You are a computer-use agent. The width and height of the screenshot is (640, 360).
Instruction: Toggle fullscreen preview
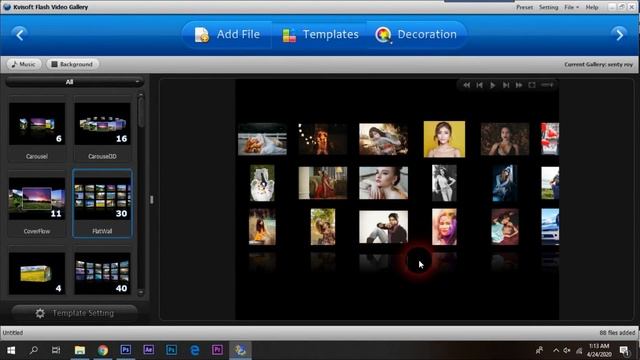click(532, 85)
